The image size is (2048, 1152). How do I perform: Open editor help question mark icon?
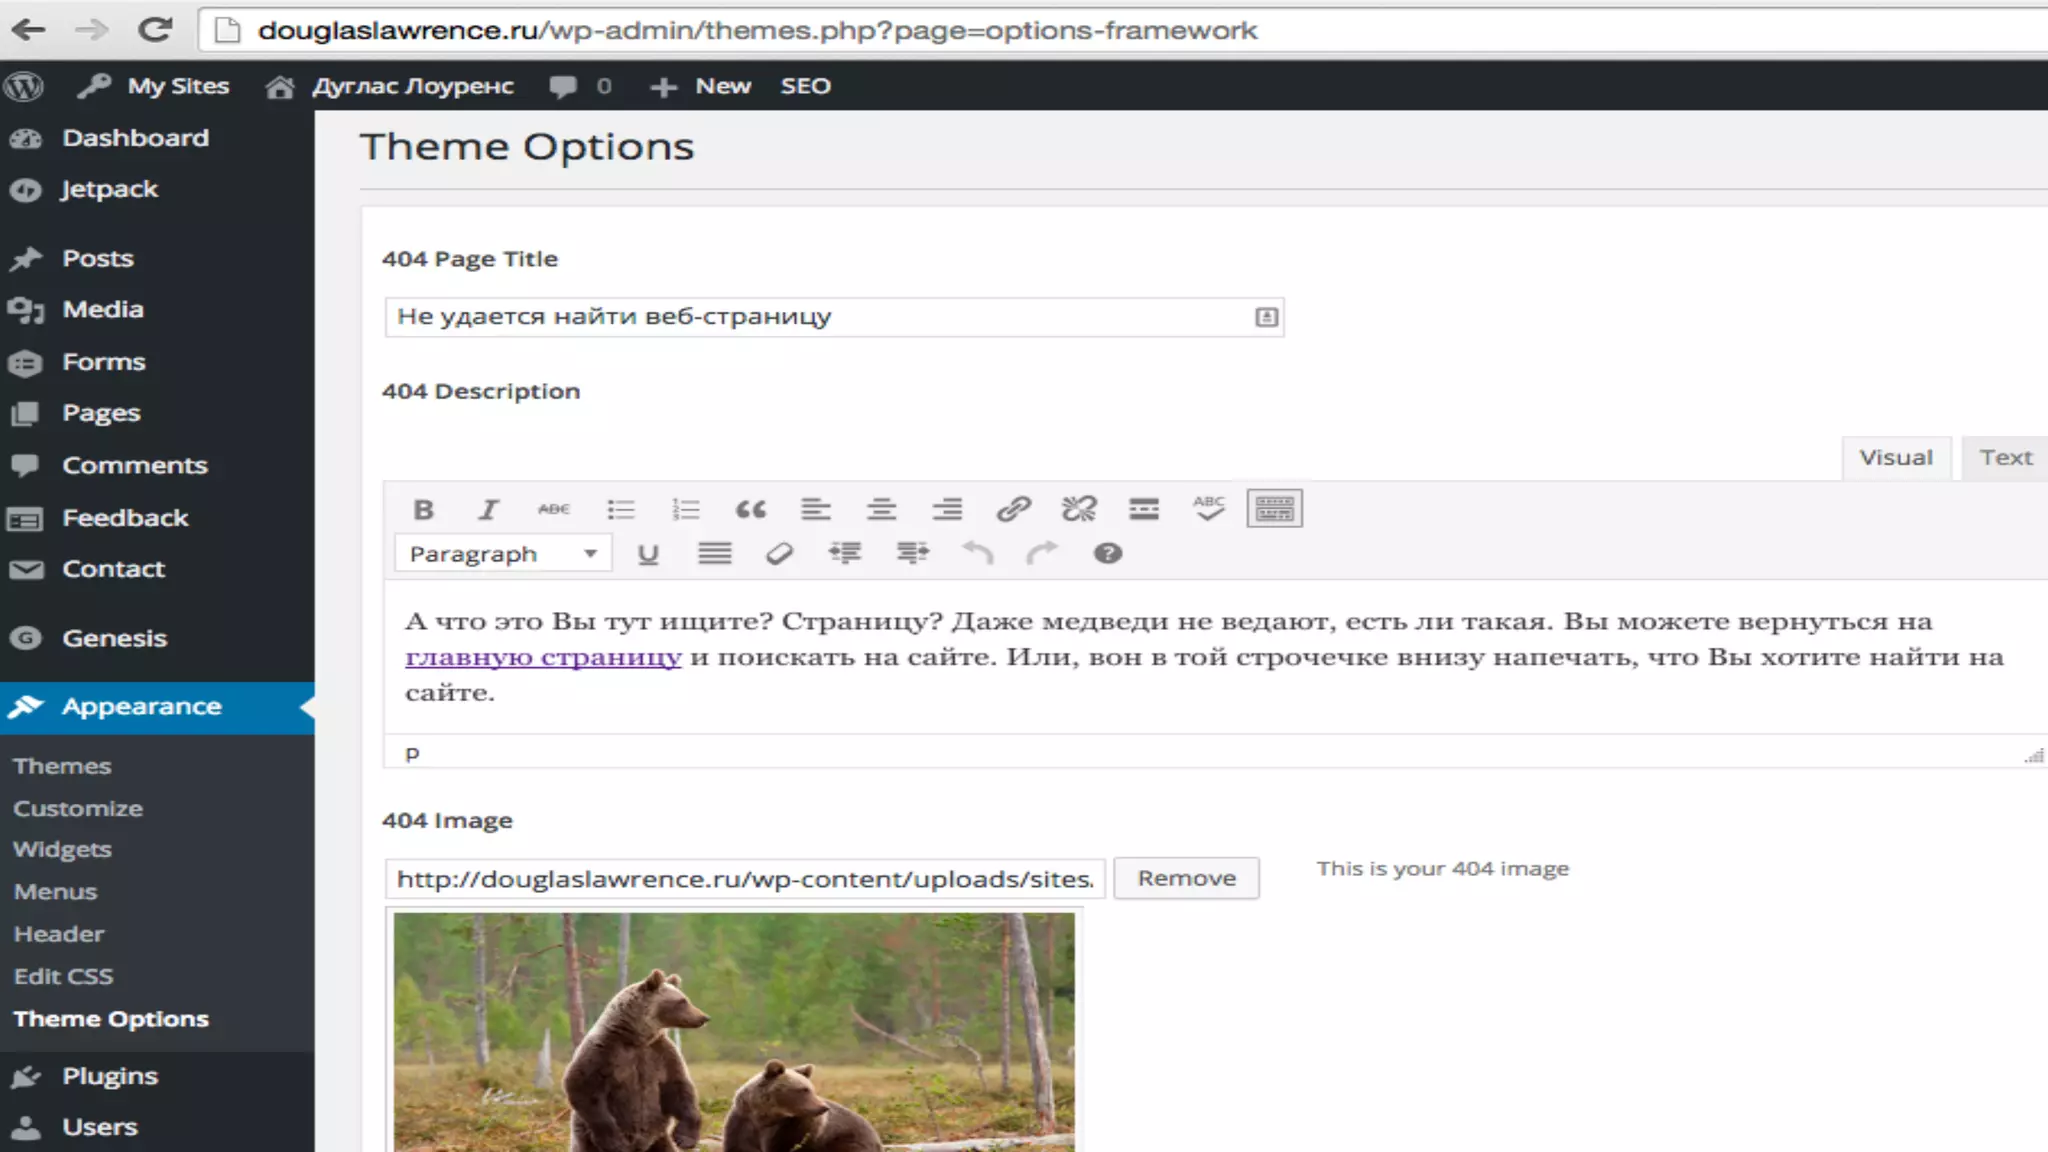click(x=1107, y=554)
